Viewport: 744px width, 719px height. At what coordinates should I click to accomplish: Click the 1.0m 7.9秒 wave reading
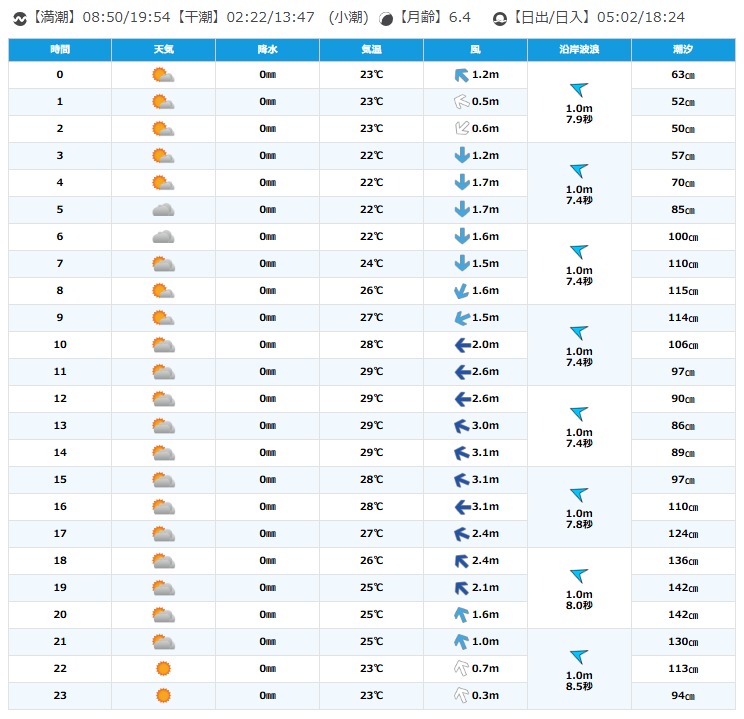click(x=579, y=114)
